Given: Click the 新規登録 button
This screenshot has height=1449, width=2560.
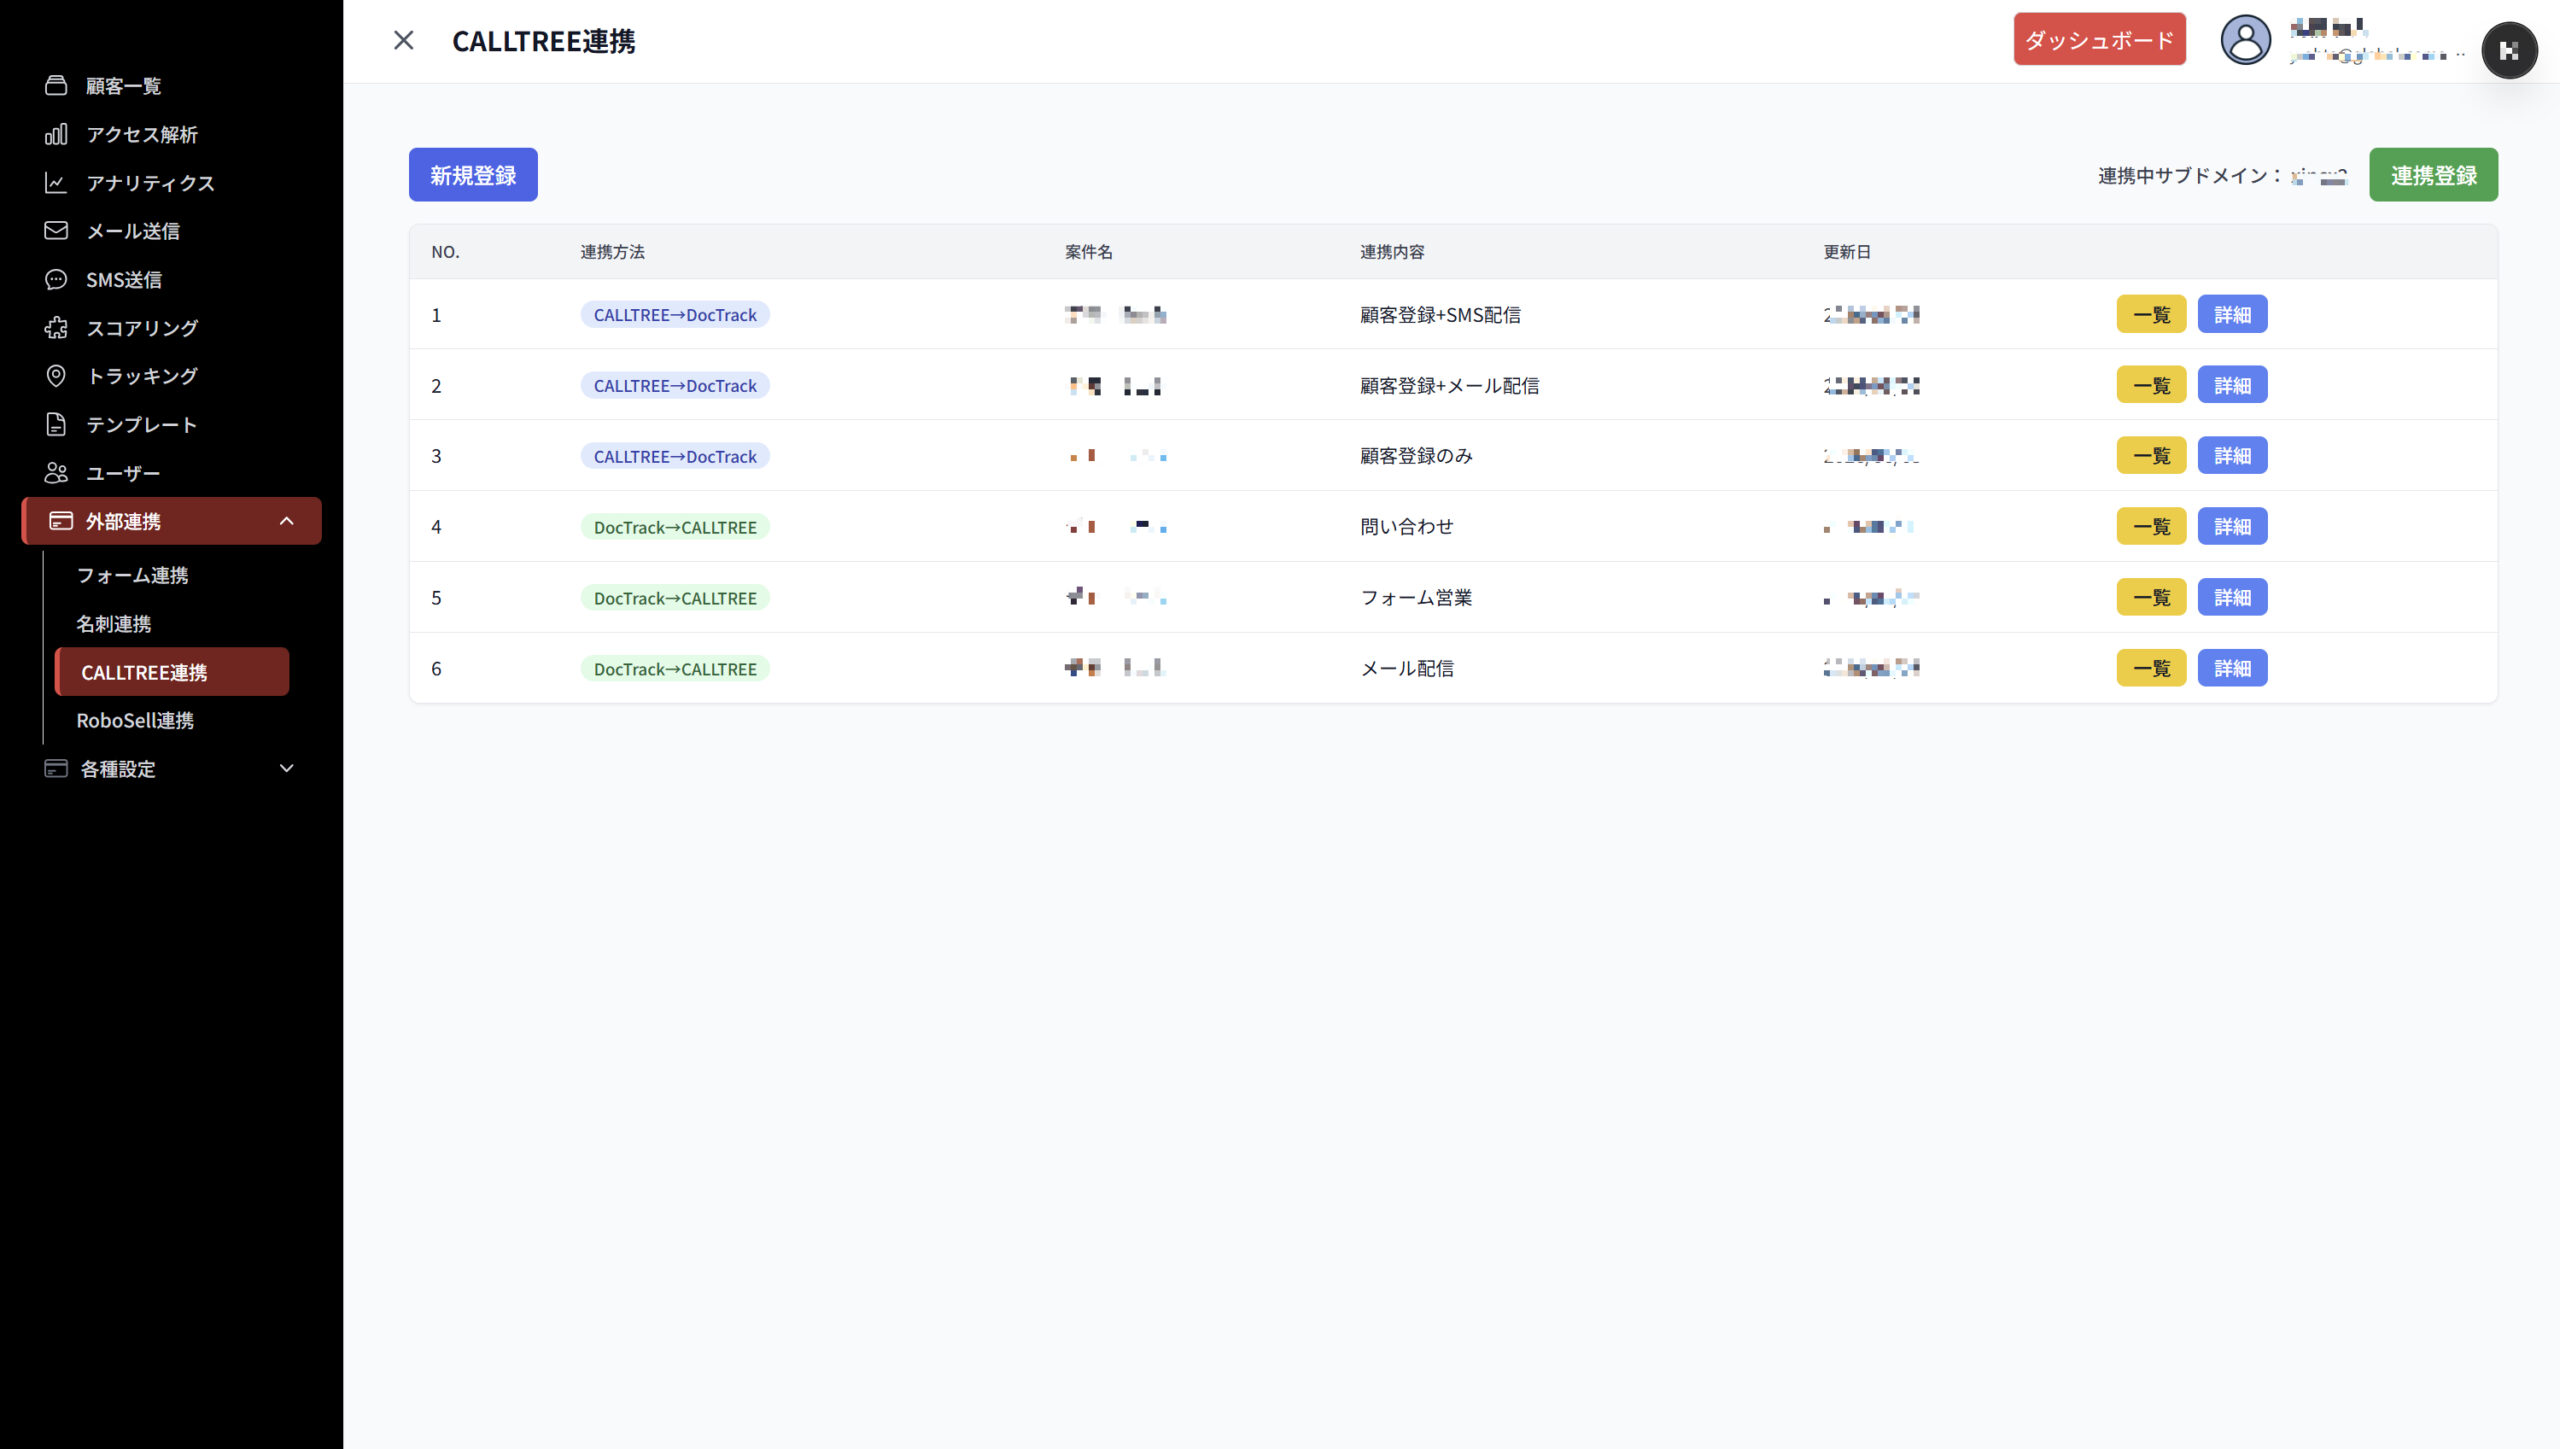Looking at the screenshot, I should pos(473,175).
